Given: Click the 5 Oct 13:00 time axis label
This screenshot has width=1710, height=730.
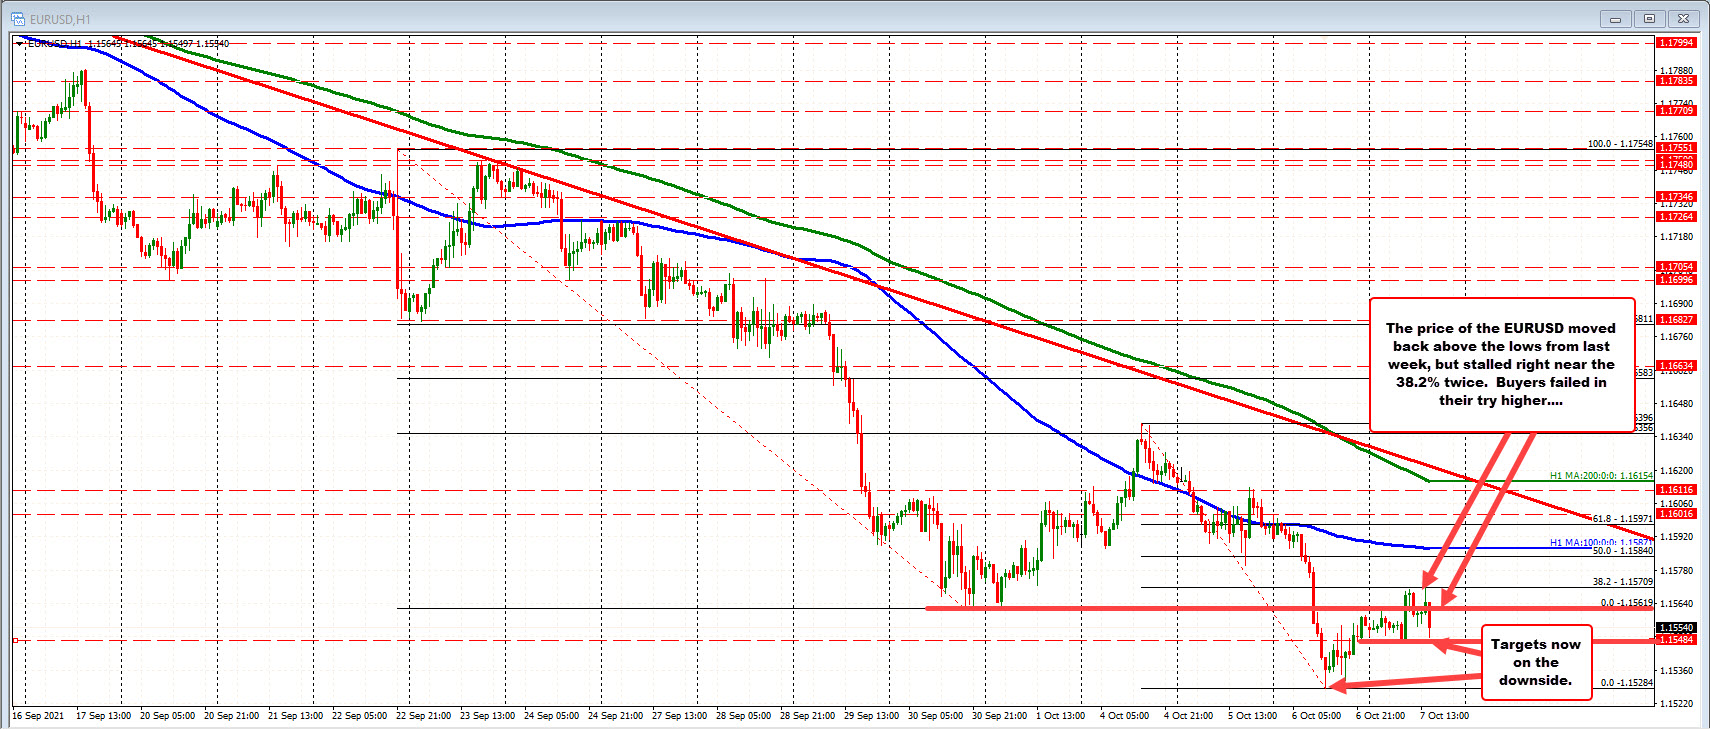Looking at the screenshot, I should 1252,716.
